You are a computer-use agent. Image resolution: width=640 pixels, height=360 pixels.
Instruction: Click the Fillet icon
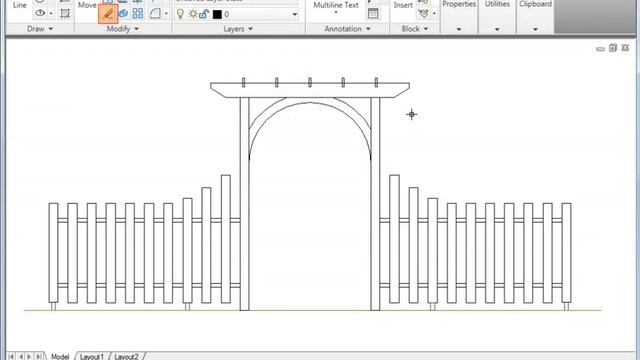(155, 13)
